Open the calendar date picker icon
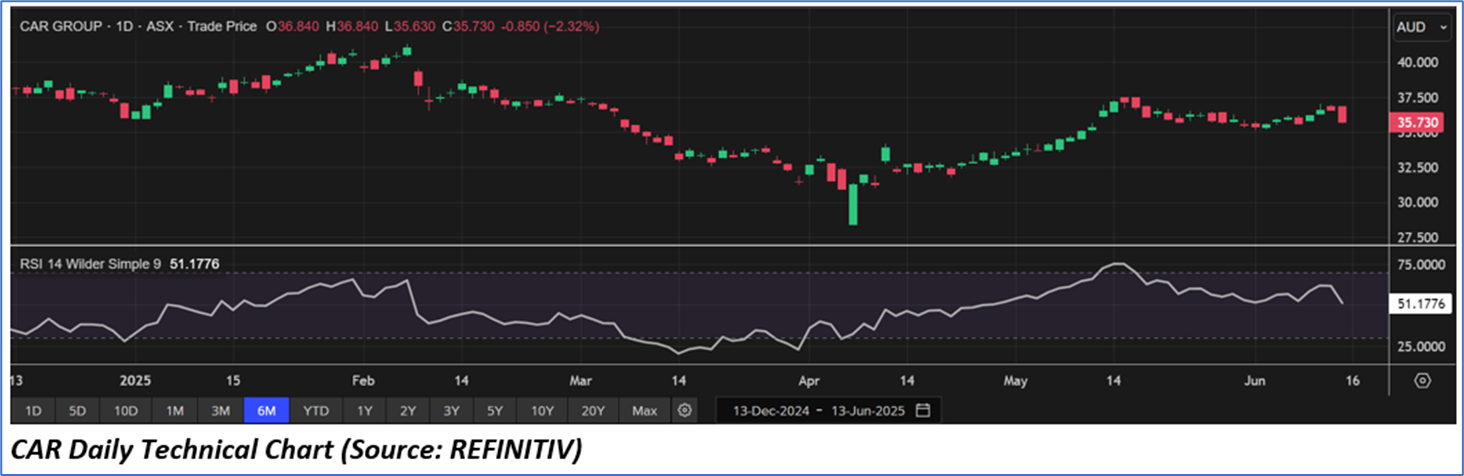 click(x=923, y=411)
